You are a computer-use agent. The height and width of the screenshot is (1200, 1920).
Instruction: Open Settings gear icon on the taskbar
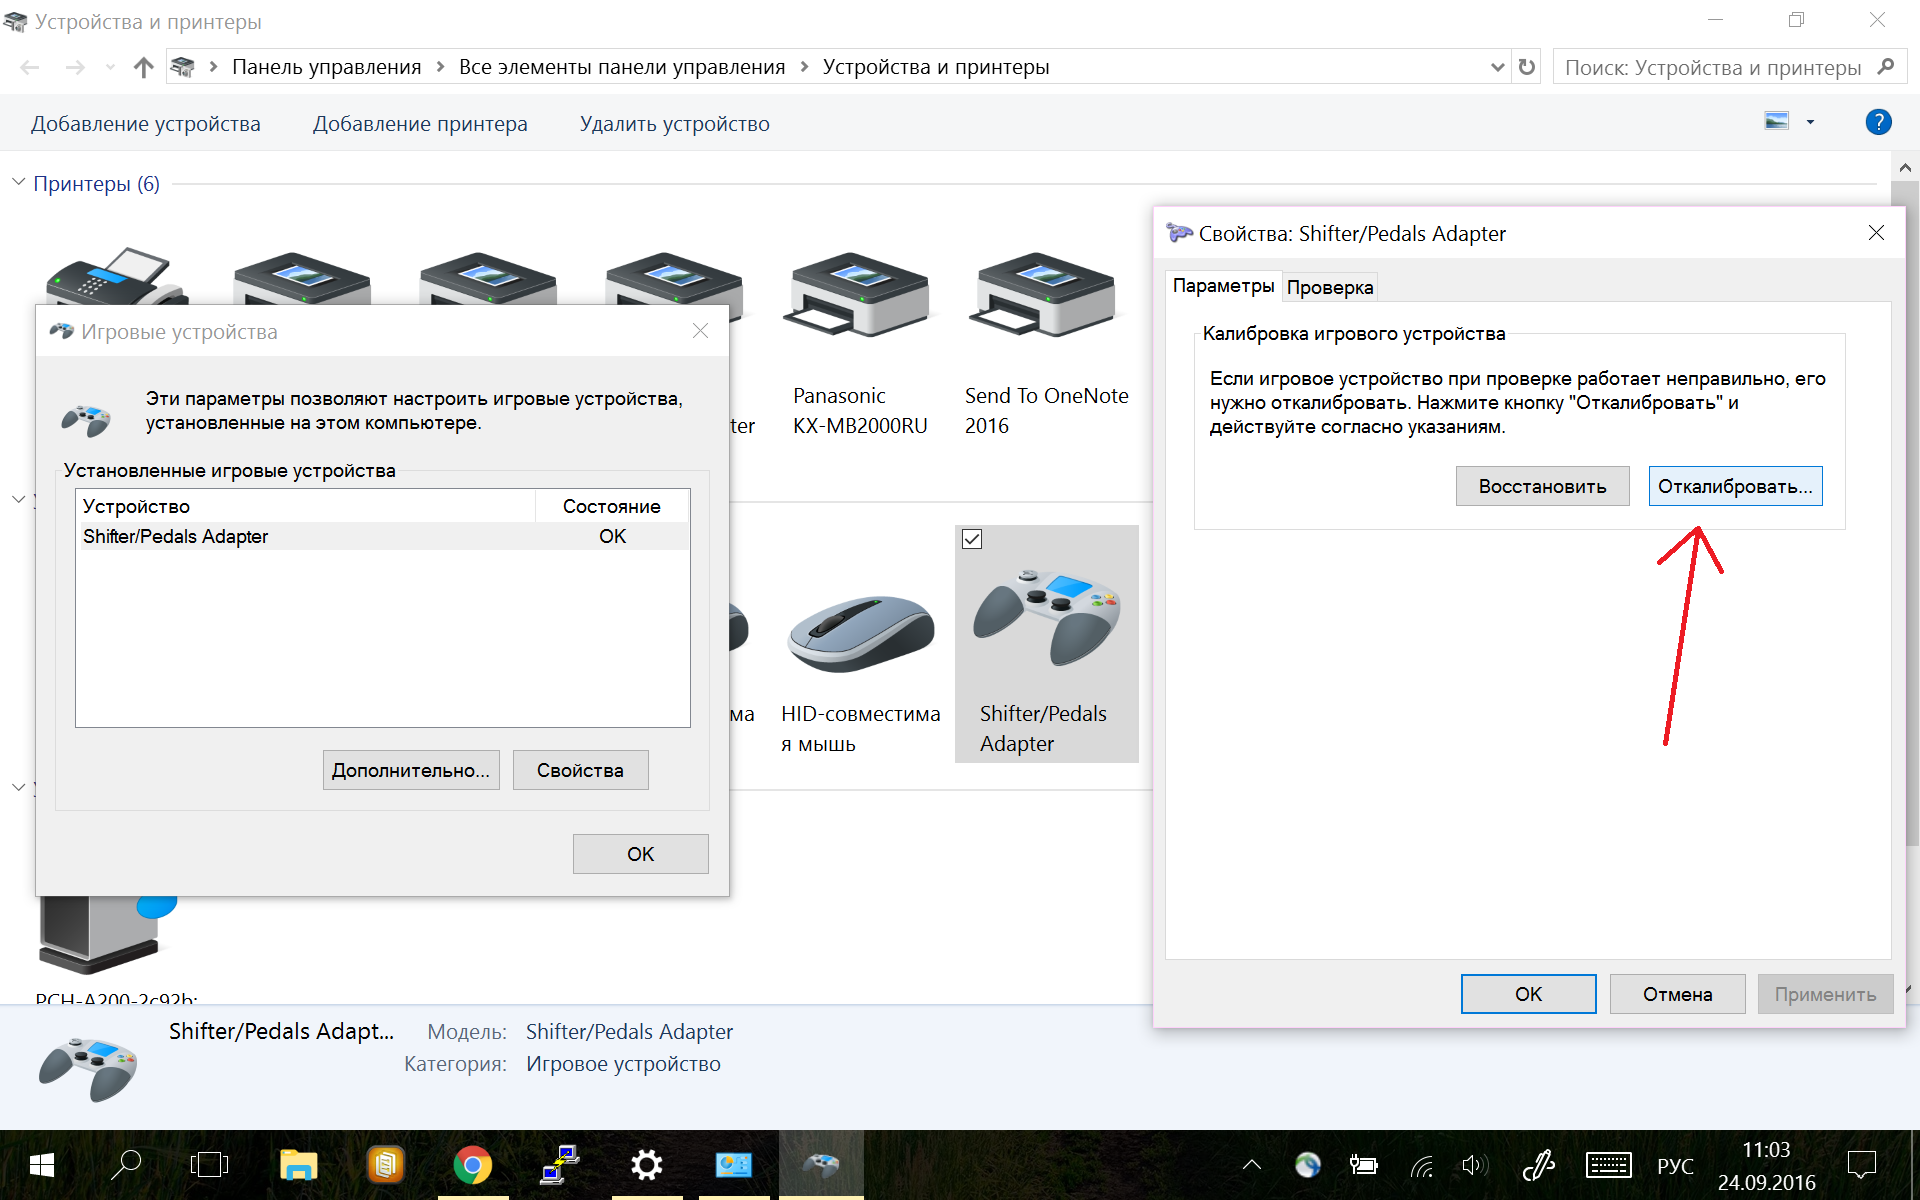pos(647,1165)
